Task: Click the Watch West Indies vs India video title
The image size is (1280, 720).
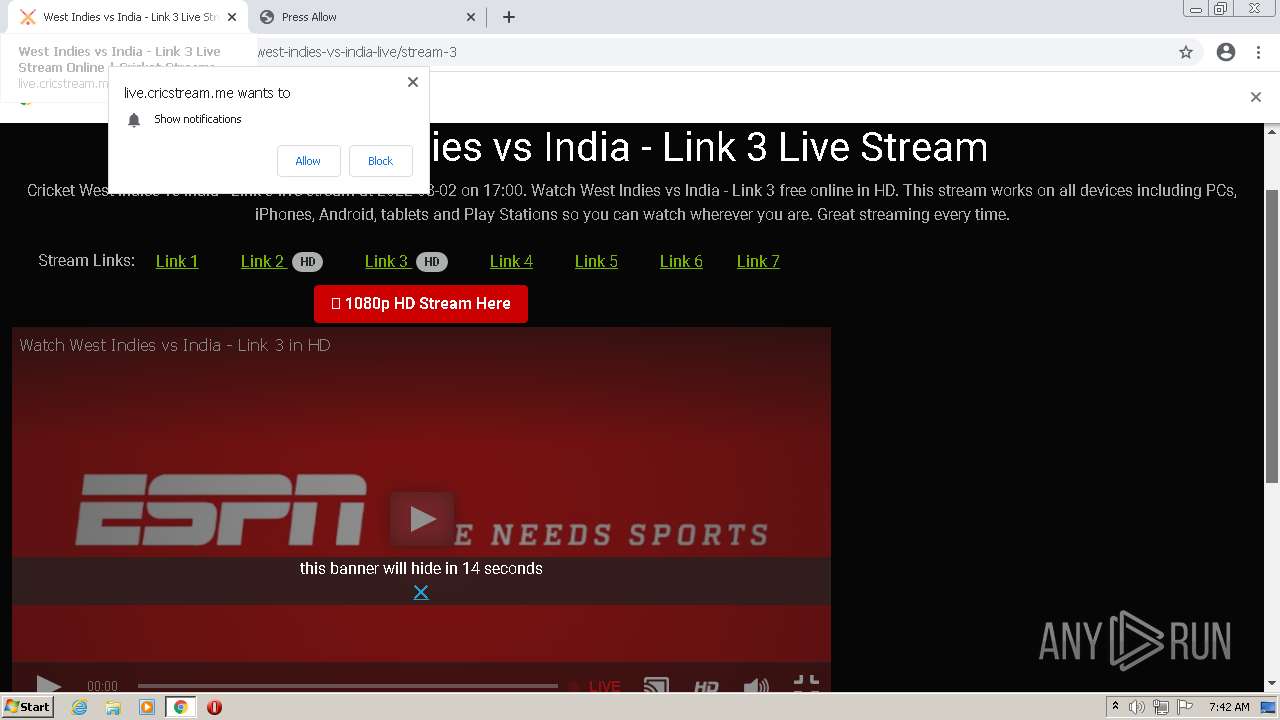Action: [x=175, y=345]
